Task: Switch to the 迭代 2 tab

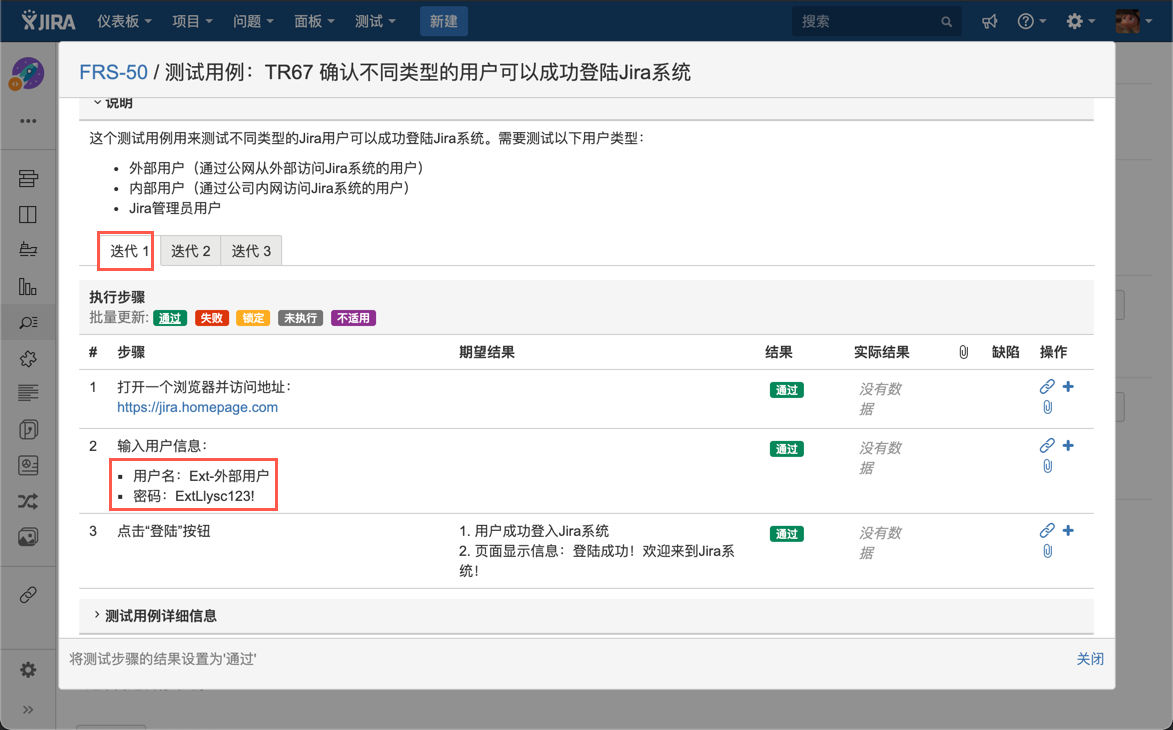Action: [191, 251]
